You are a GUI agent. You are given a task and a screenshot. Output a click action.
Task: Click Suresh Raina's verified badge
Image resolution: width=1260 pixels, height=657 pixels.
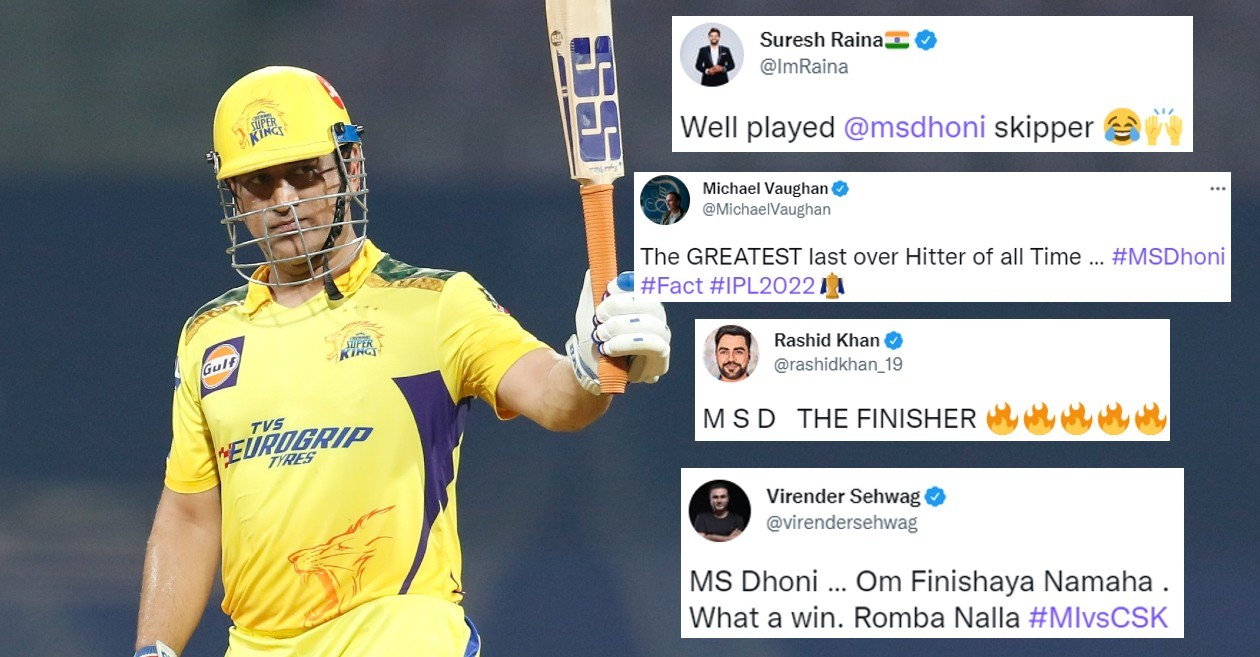[x=926, y=40]
